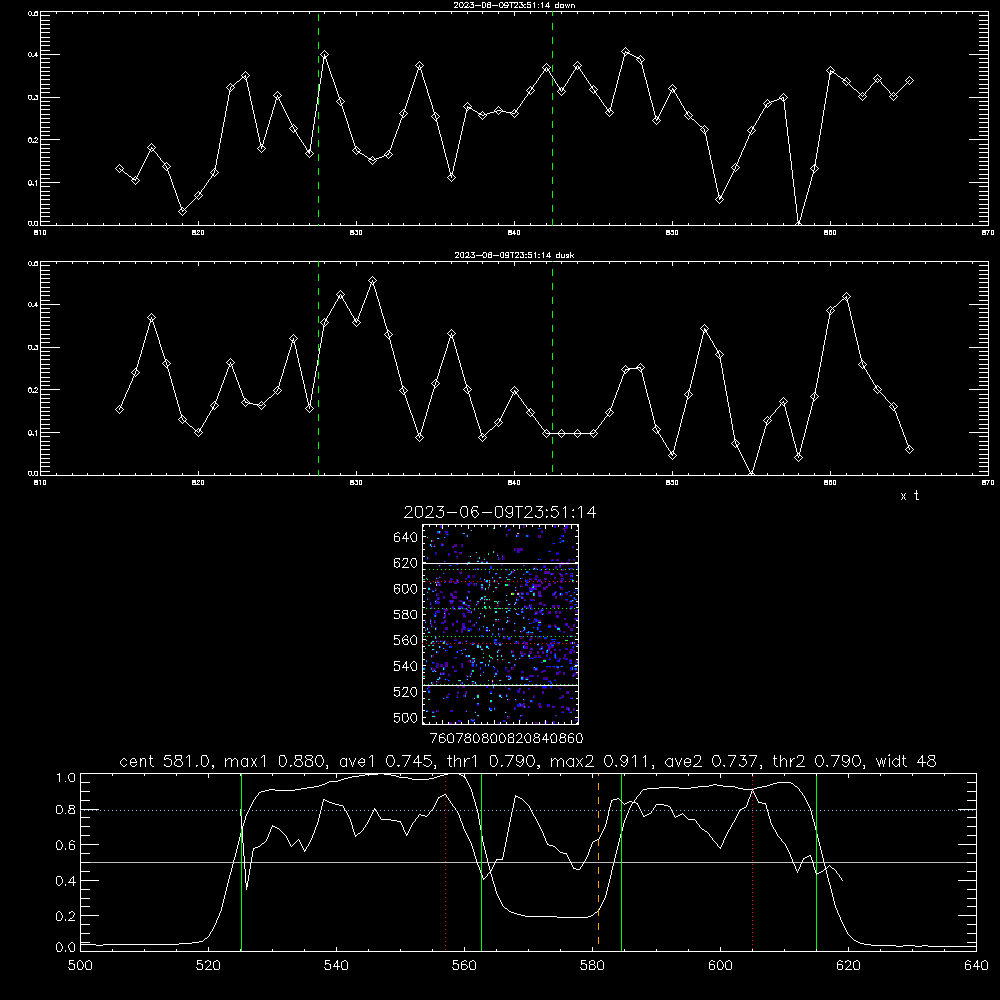
Task: Click the highest diamond data point in the dusk plot
Action: [x=372, y=281]
